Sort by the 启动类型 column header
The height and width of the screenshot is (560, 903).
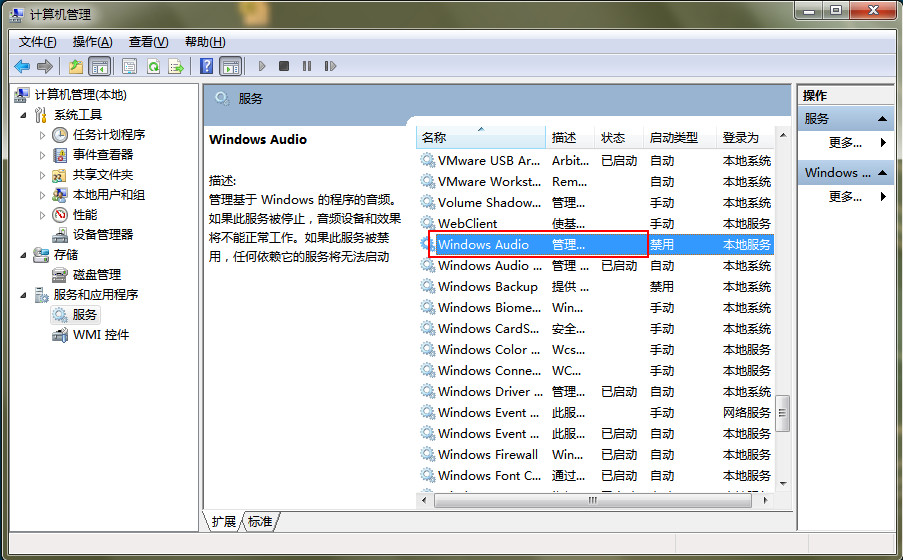(x=679, y=138)
